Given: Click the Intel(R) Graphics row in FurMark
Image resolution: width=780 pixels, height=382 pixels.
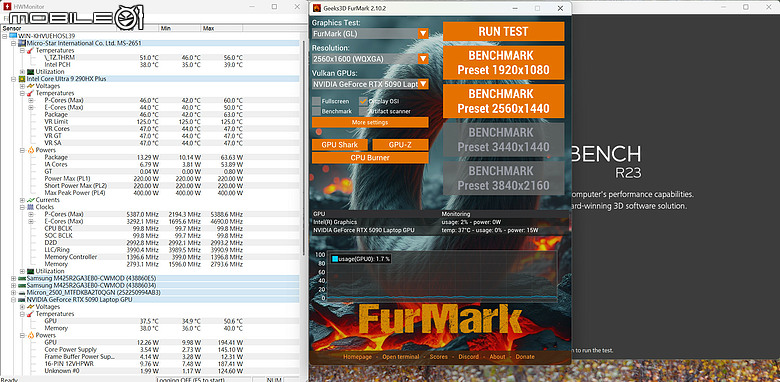Looking at the screenshot, I should 440,222.
